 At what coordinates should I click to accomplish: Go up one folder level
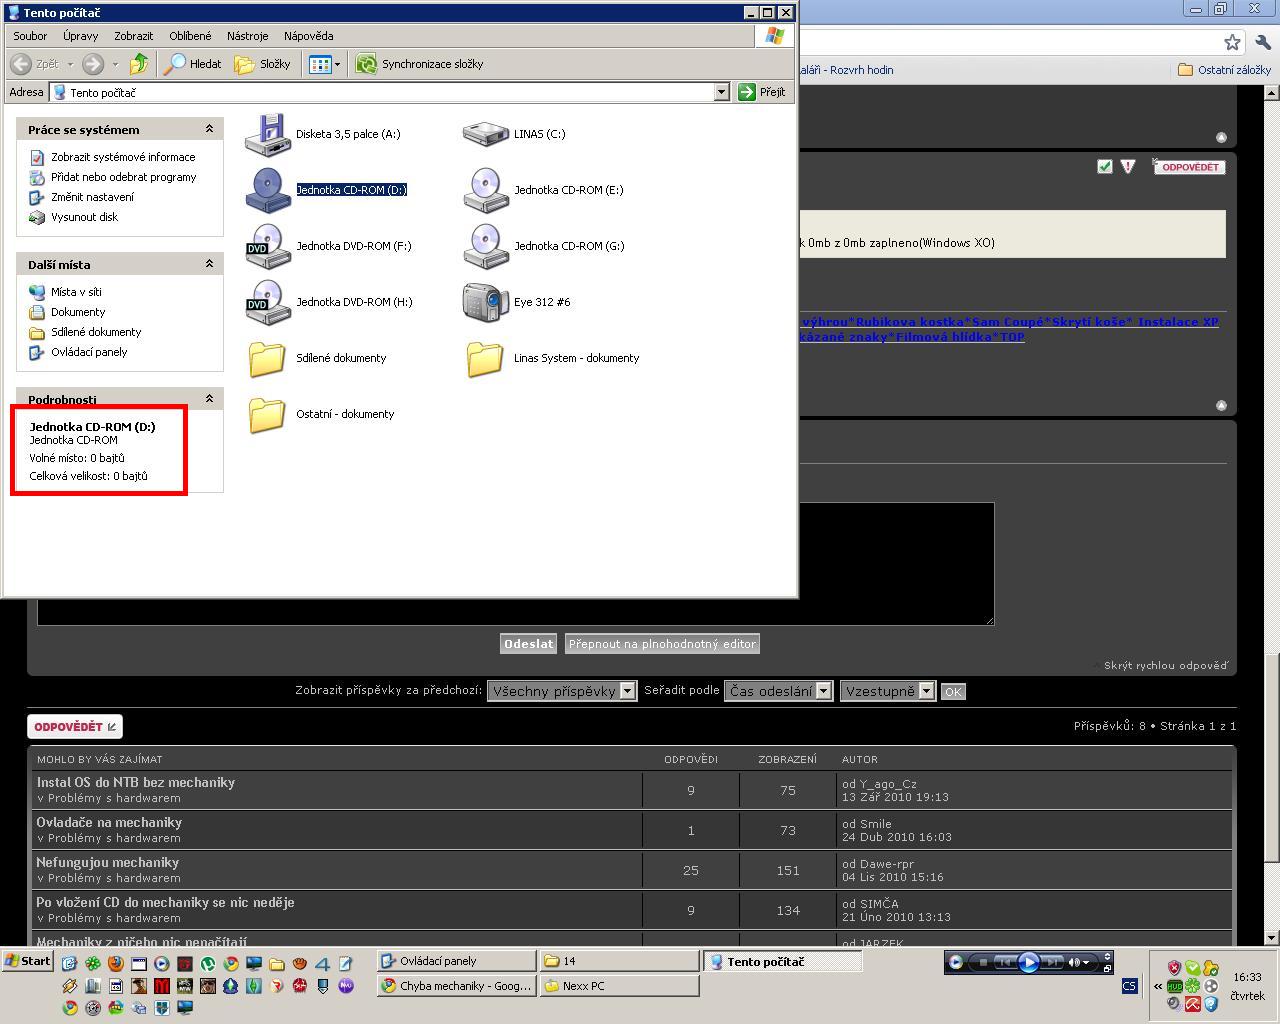(x=139, y=64)
